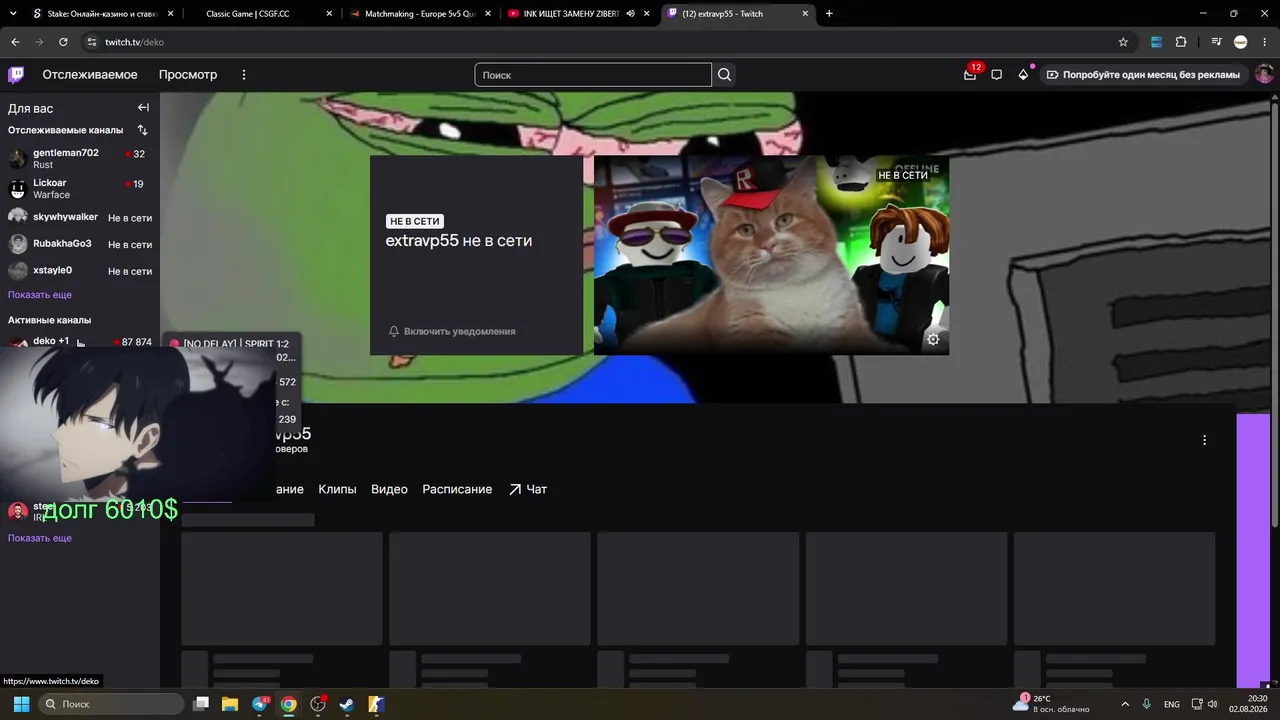This screenshot has width=1280, height=720.
Task: Switch to the Stake casino tab
Action: pos(103,14)
